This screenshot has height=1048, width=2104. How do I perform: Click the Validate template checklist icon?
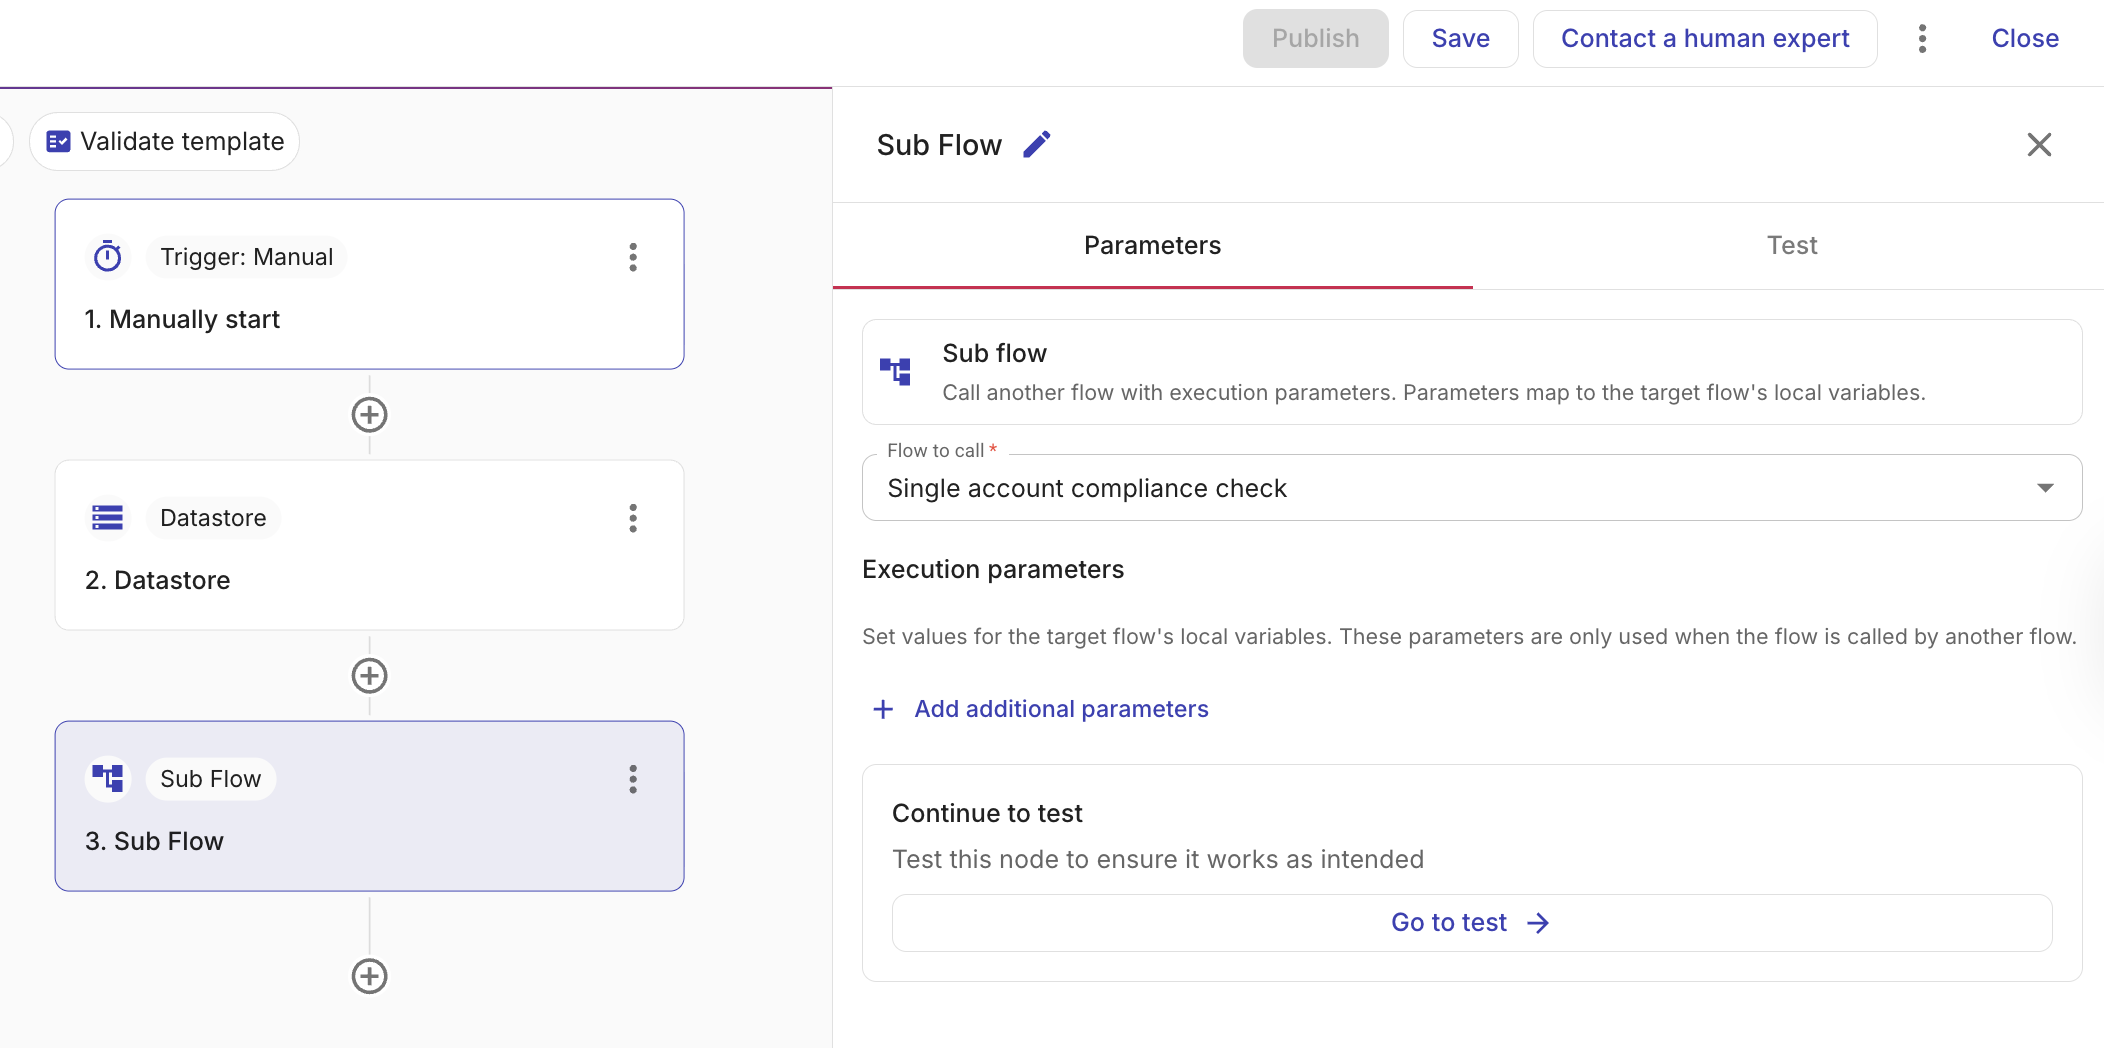60,141
